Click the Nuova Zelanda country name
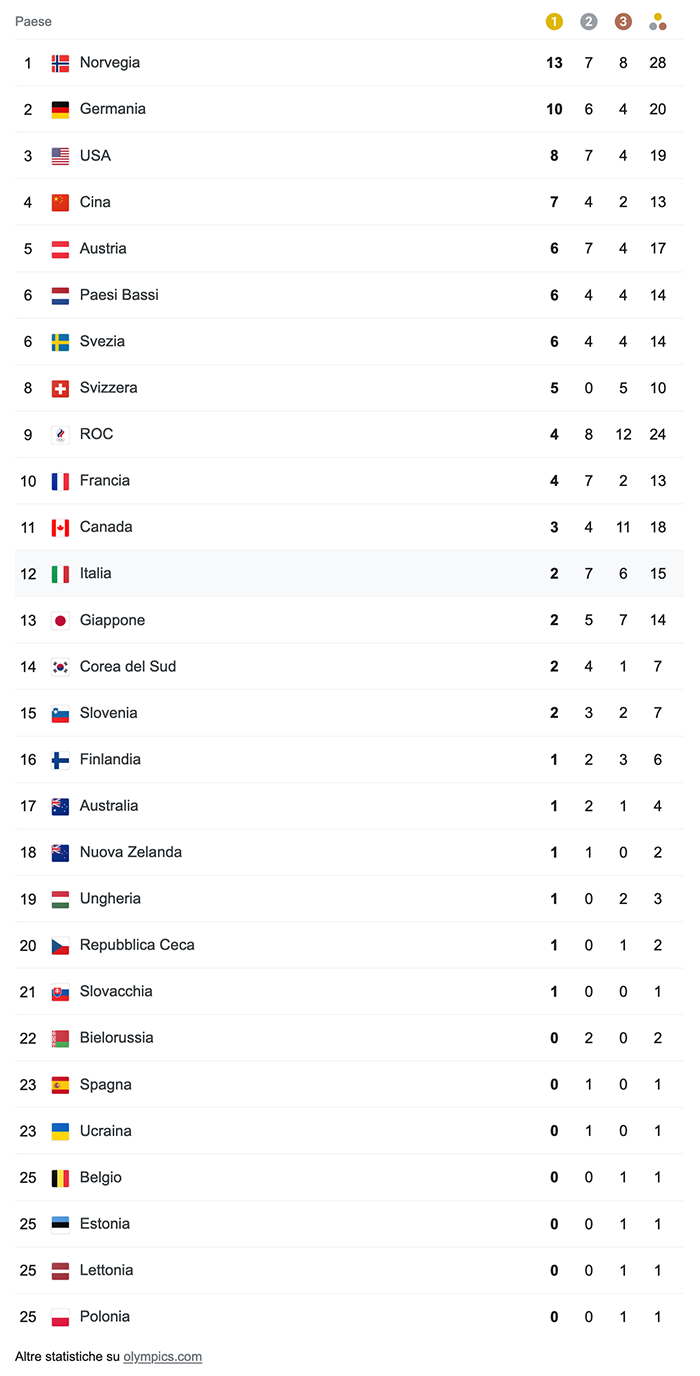Viewport: 700px width, 1376px height. pyautogui.click(x=130, y=852)
